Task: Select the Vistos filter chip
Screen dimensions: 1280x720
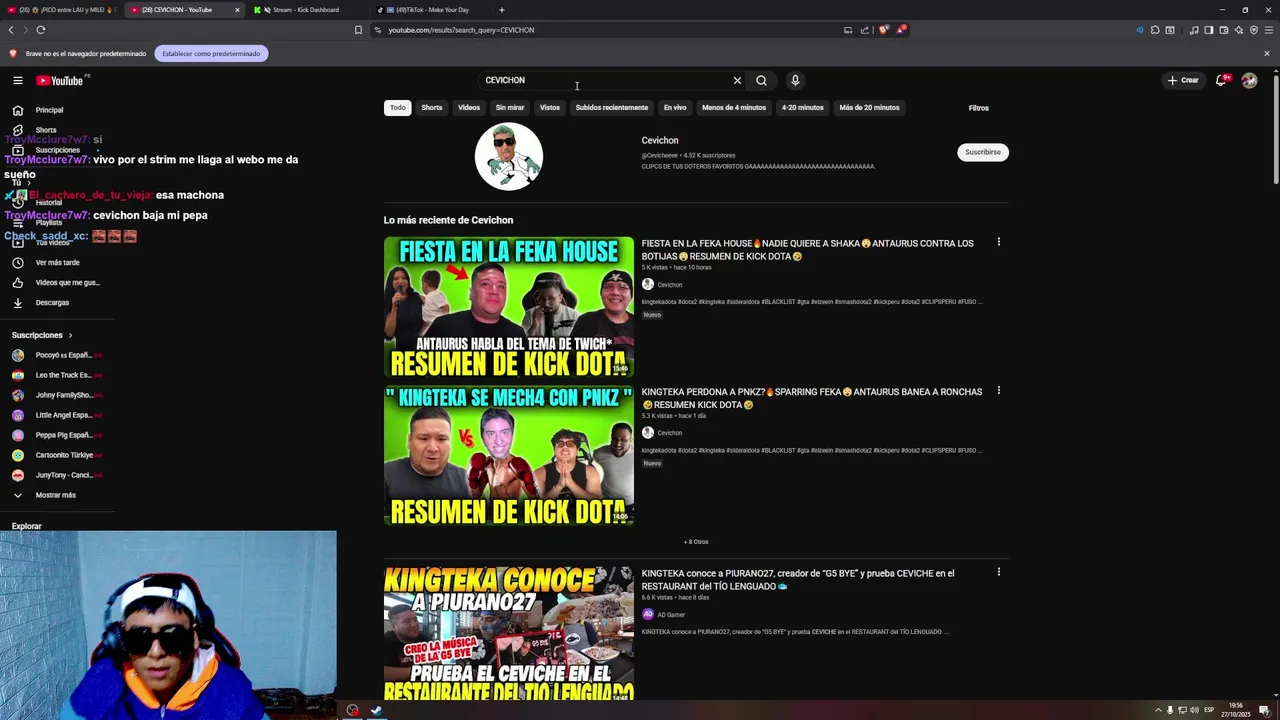Action: tap(550, 107)
